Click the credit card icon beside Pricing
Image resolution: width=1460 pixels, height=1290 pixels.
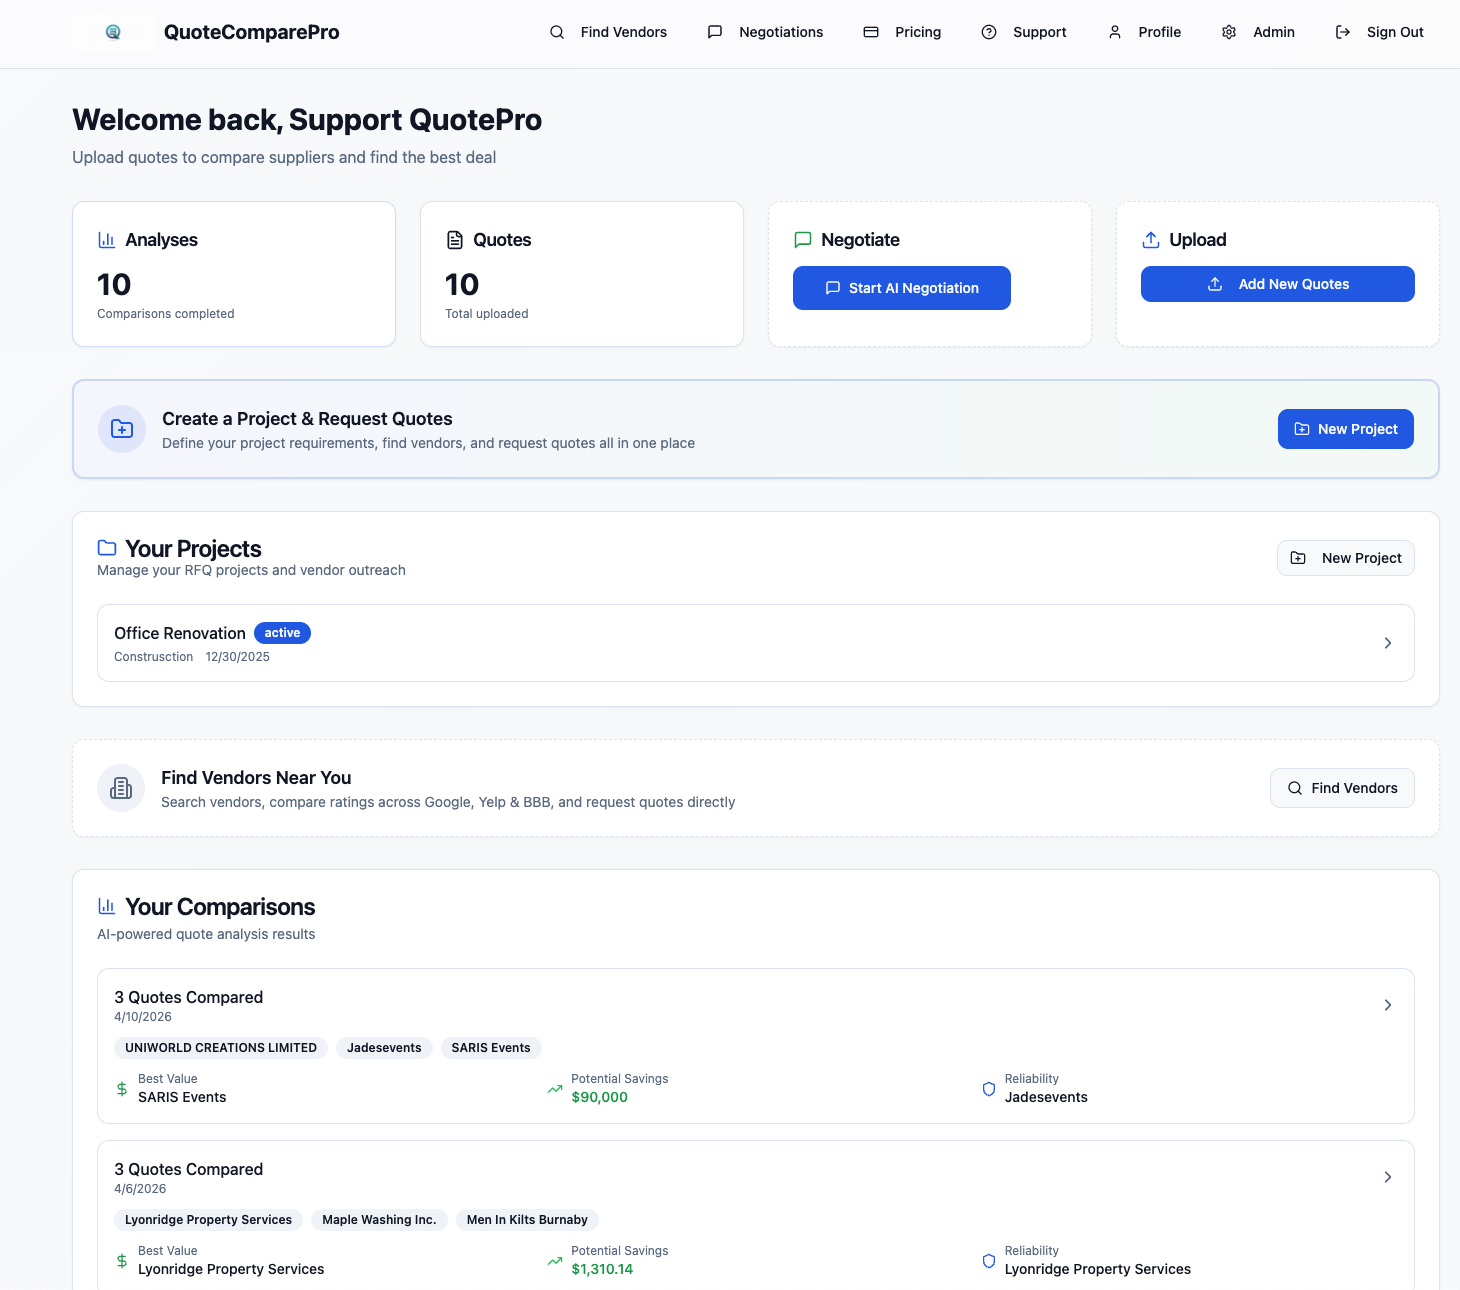pos(871,32)
